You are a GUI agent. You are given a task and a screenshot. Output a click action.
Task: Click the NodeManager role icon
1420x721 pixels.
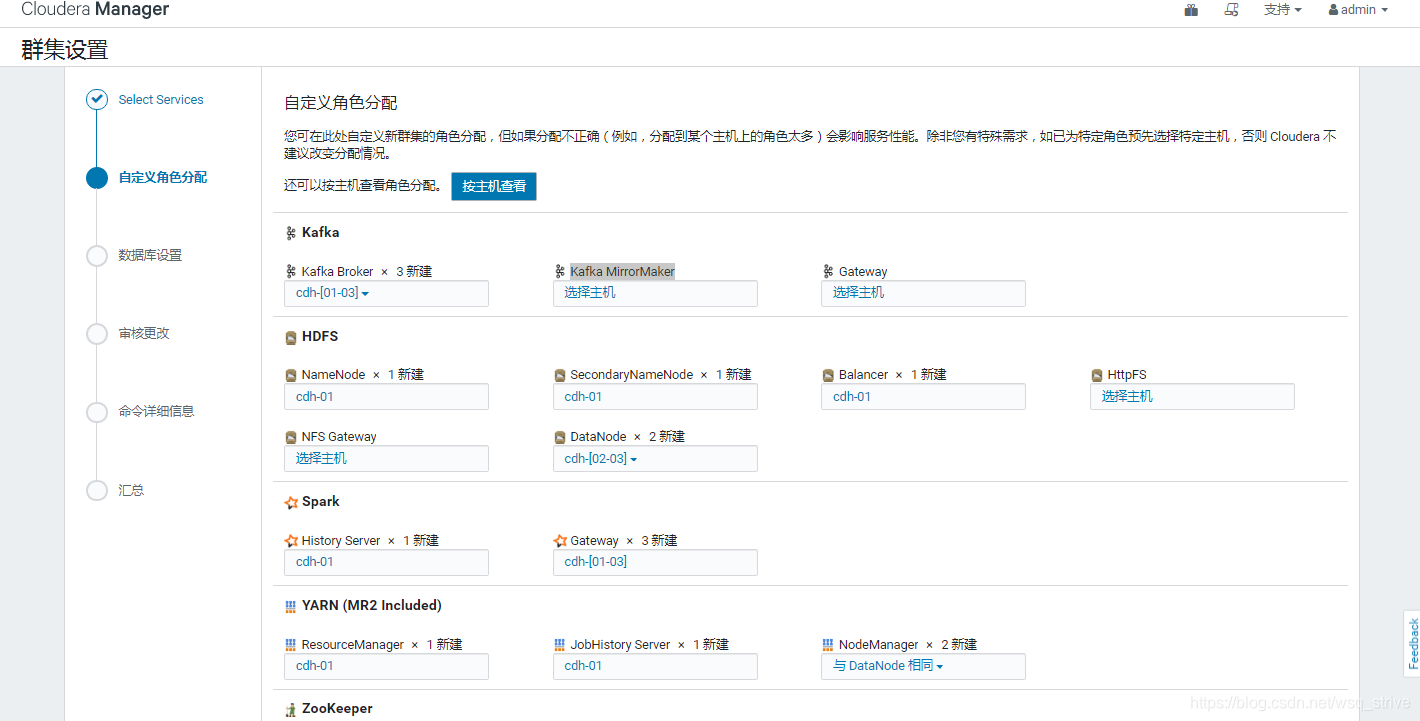tap(828, 645)
